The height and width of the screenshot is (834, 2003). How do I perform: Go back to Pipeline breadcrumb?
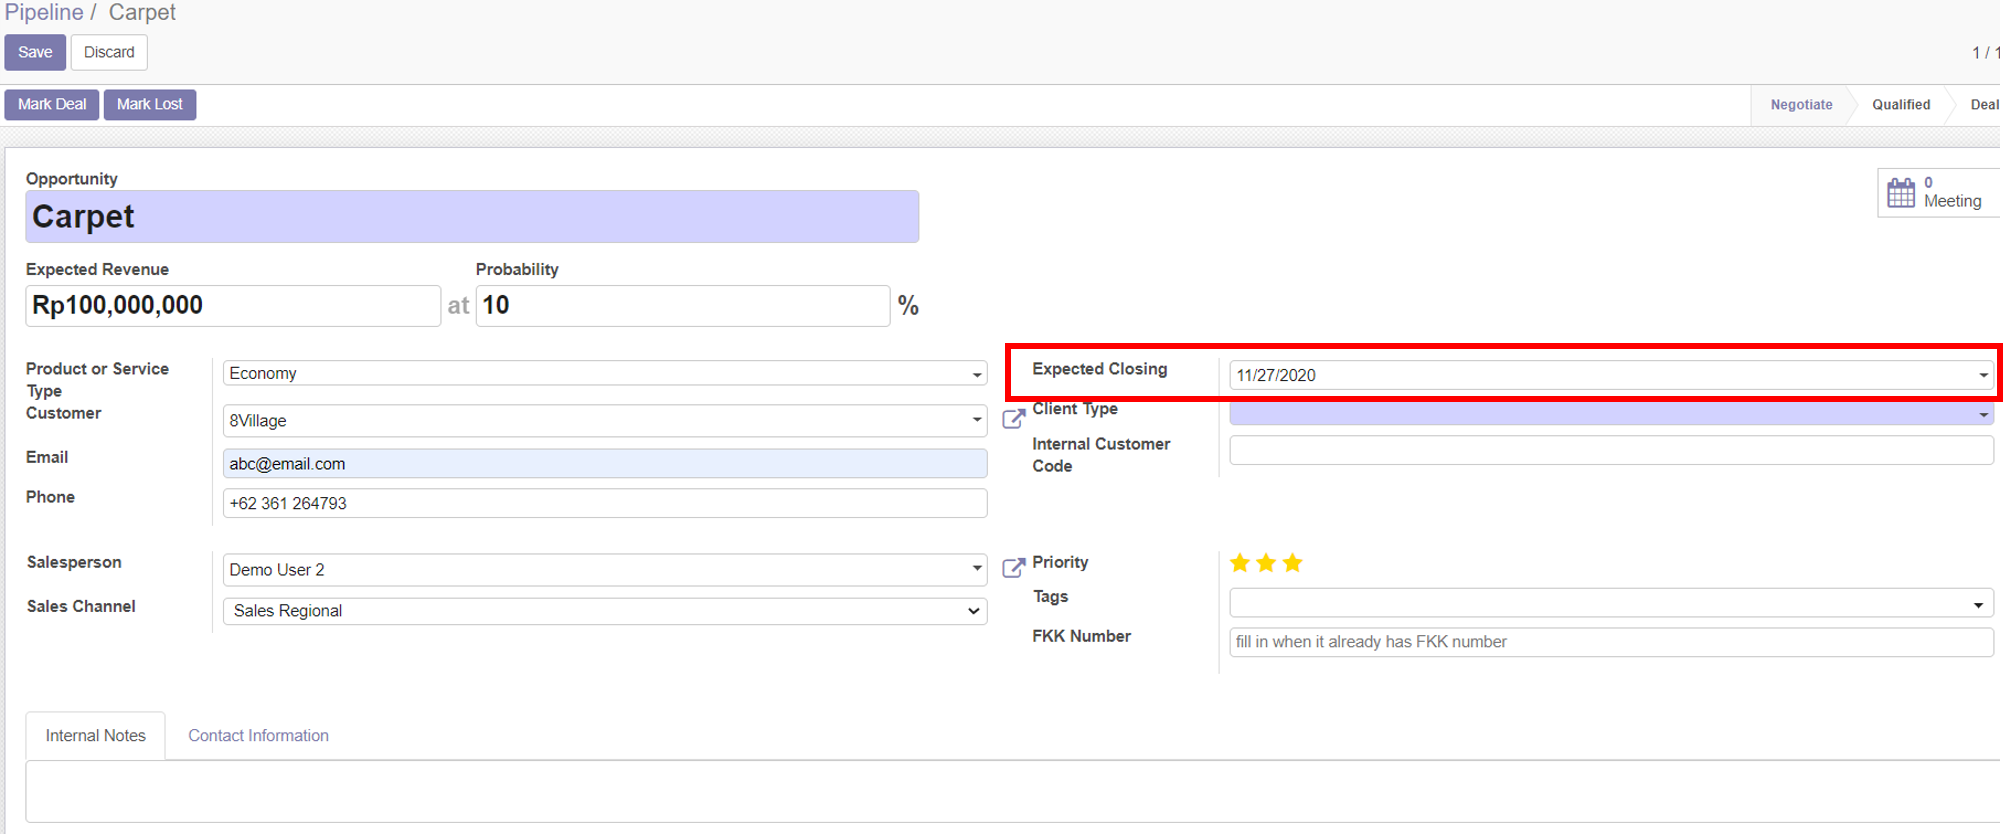[x=44, y=12]
